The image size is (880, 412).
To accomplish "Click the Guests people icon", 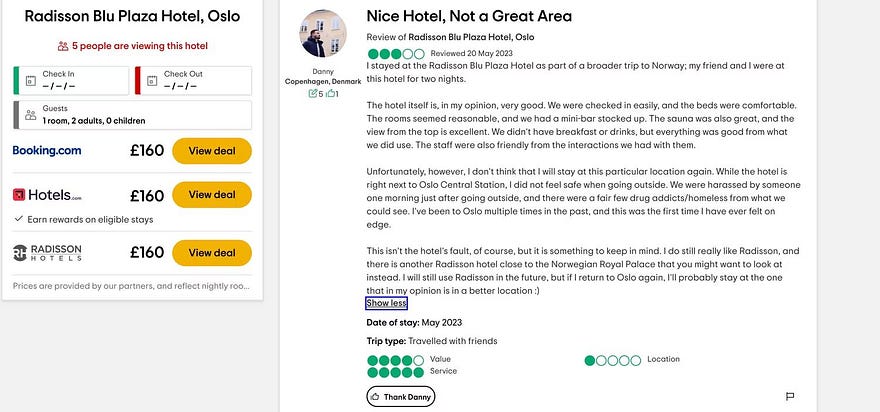I will [x=31, y=115].
